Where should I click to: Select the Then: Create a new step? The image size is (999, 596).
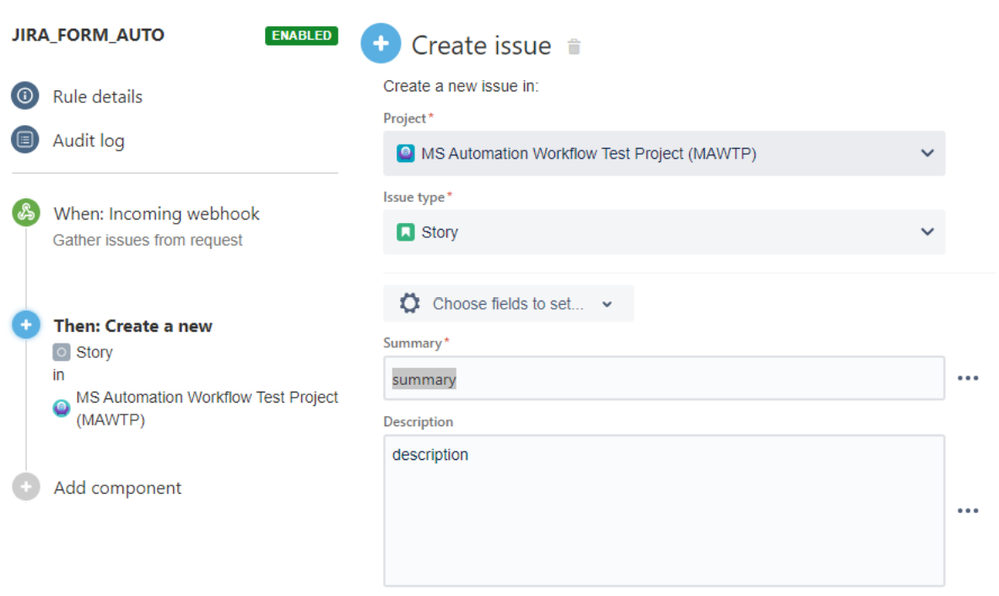click(x=133, y=326)
